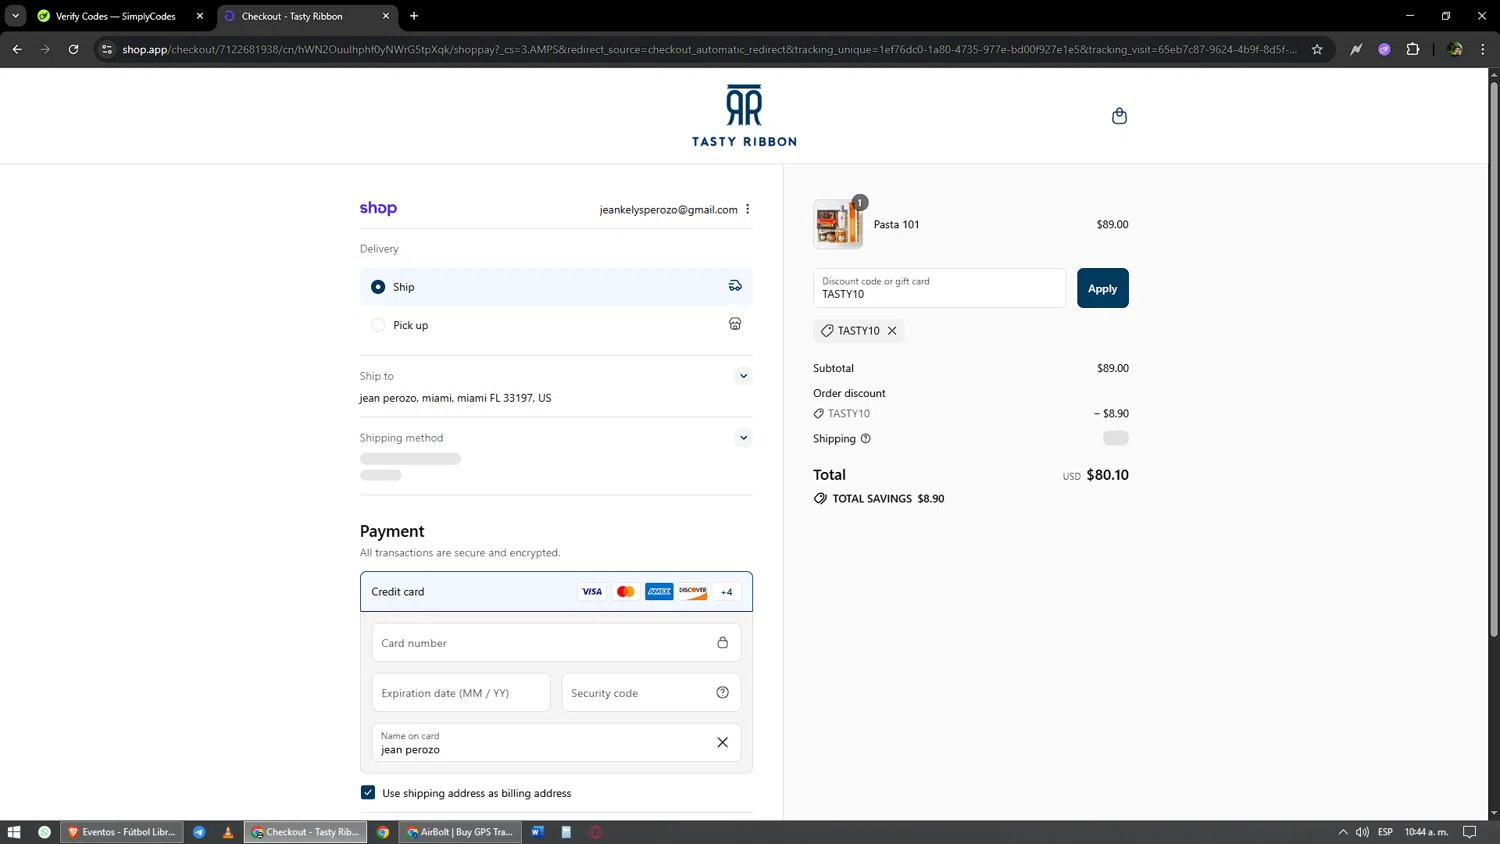Click the store icon on Pick up row
This screenshot has height=844, width=1500.
(735, 324)
